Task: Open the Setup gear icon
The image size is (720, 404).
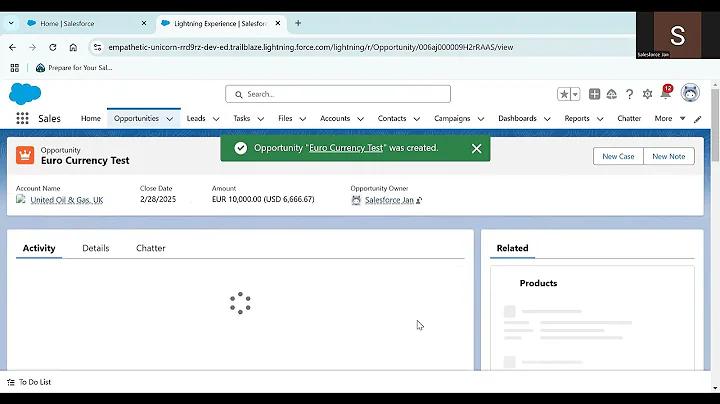Action: pyautogui.click(x=647, y=94)
